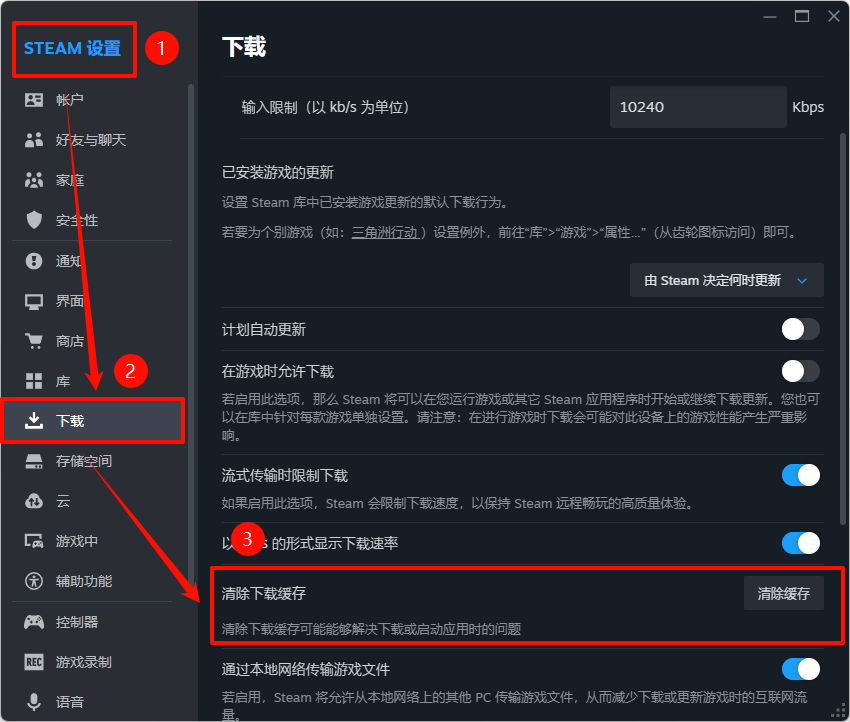Image resolution: width=850 pixels, height=722 pixels.
Task: Disable the 流式传输时限制下载 toggle
Action: point(801,475)
